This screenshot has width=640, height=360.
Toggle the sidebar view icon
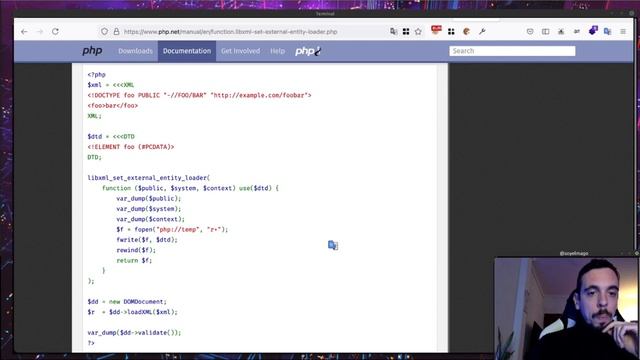[545, 31]
